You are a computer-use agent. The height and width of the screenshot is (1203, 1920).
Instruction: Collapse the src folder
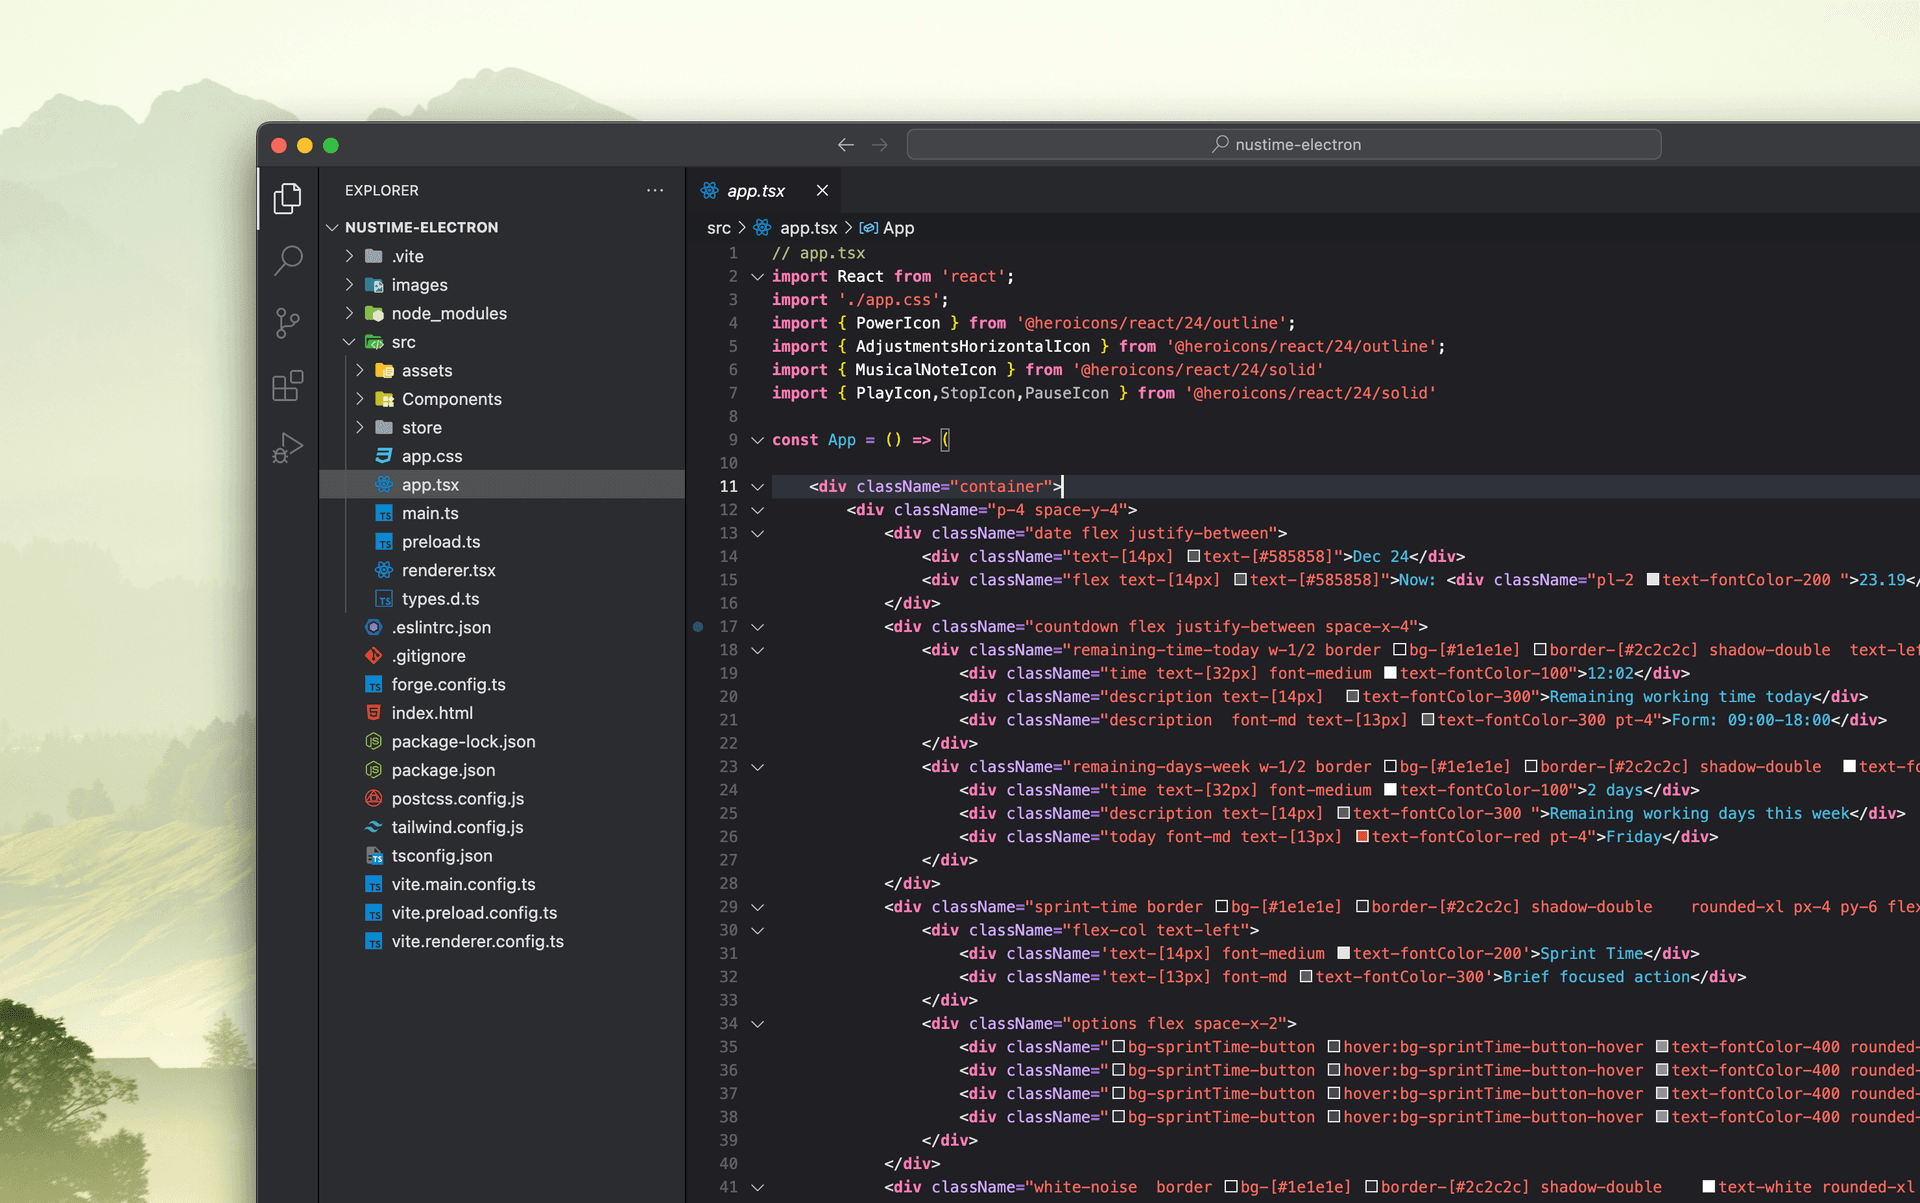349,342
